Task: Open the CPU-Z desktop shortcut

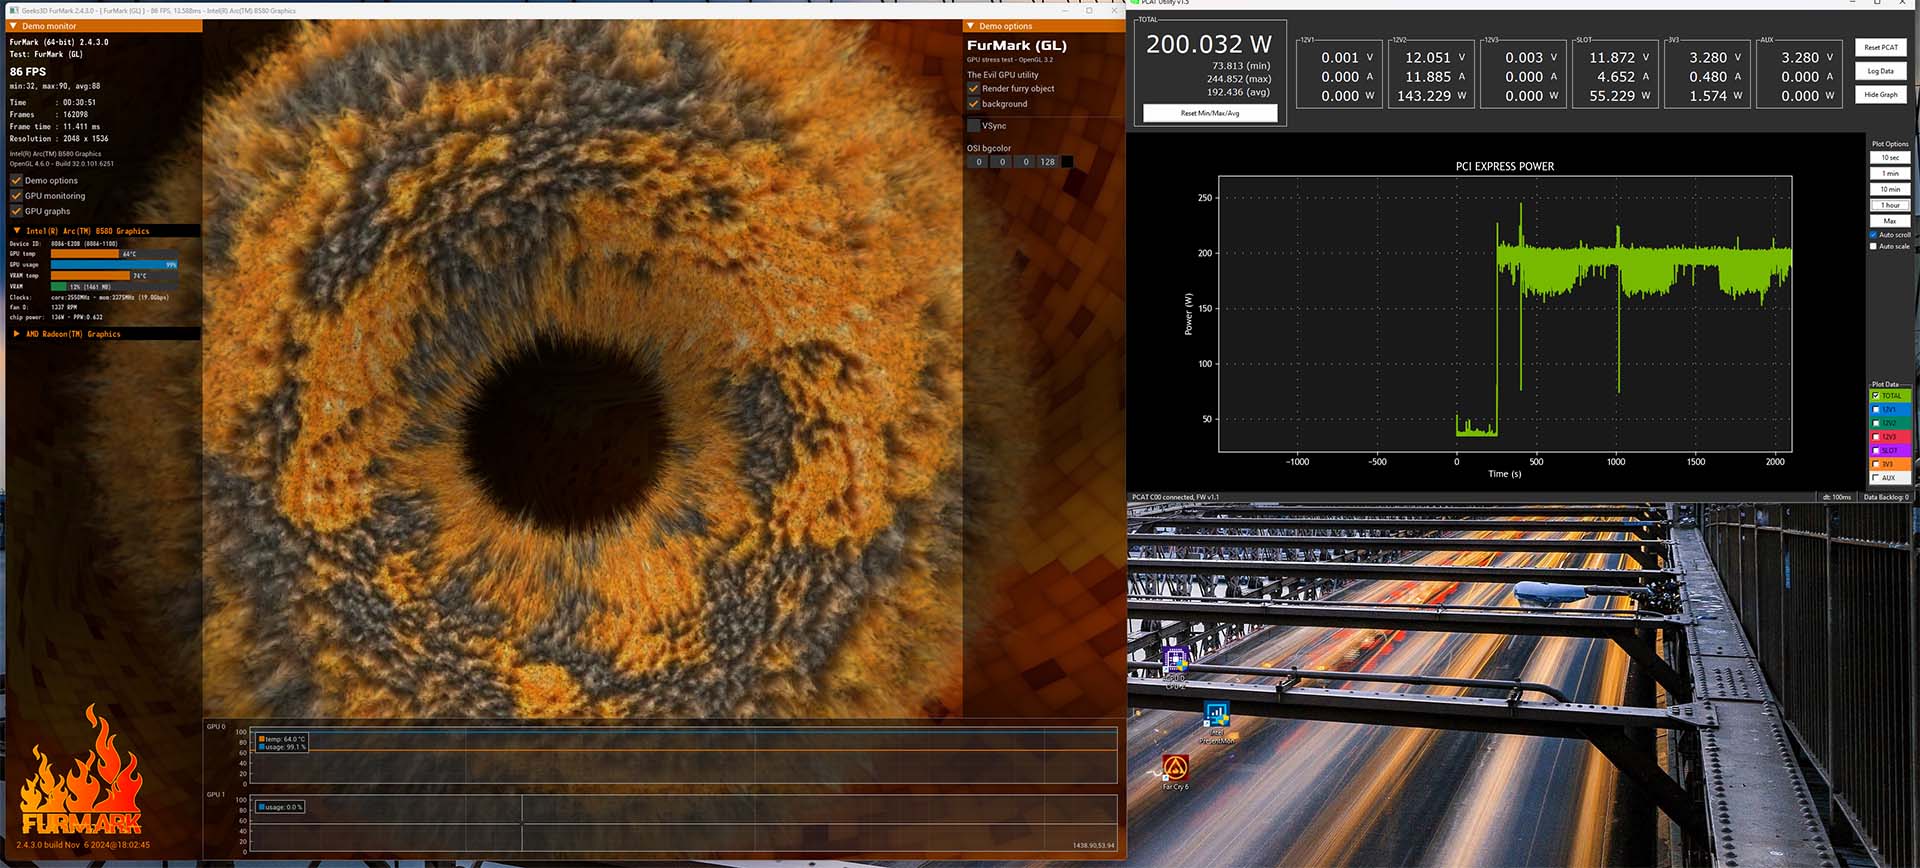Action: pyautogui.click(x=1175, y=662)
